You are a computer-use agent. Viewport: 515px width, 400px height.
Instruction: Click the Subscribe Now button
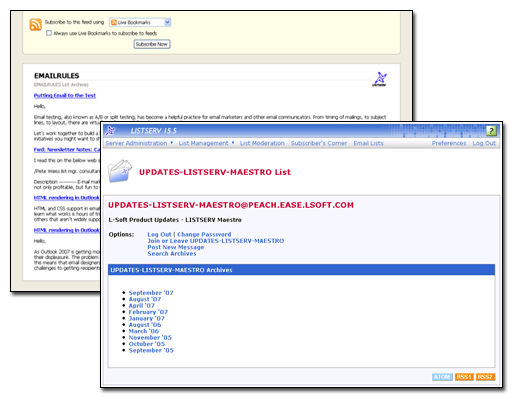pos(152,44)
